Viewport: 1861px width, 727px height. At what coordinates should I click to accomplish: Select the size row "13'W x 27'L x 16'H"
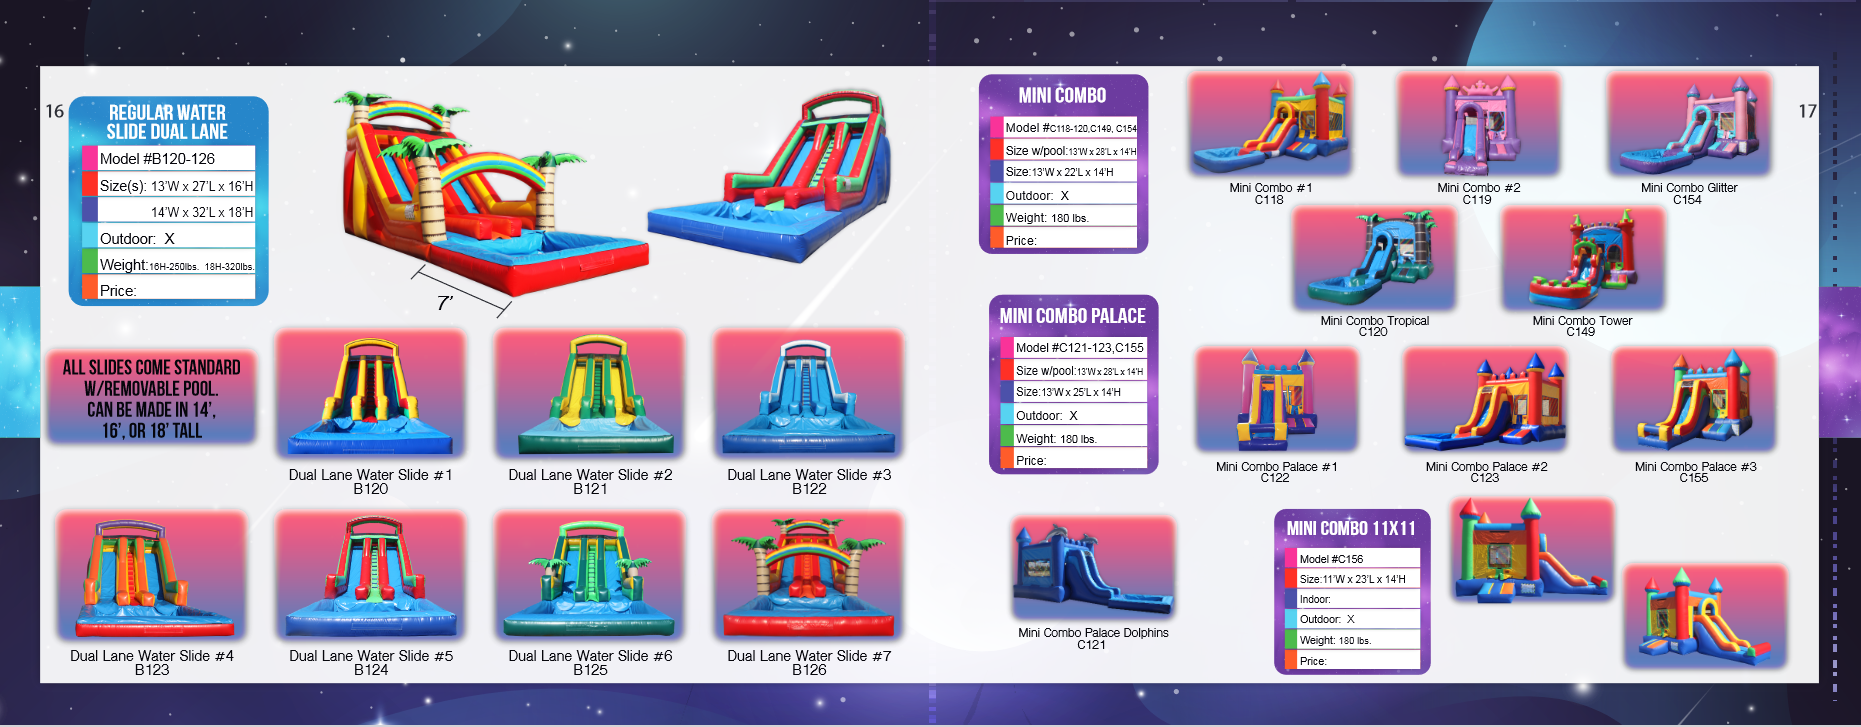pyautogui.click(x=169, y=185)
